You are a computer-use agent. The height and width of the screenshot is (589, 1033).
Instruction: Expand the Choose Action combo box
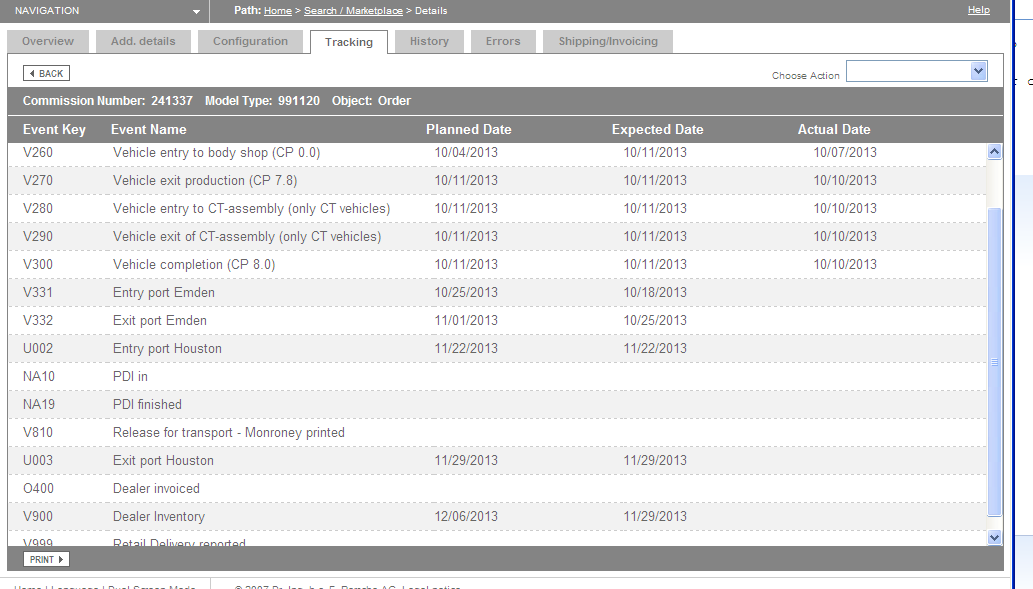916,71
